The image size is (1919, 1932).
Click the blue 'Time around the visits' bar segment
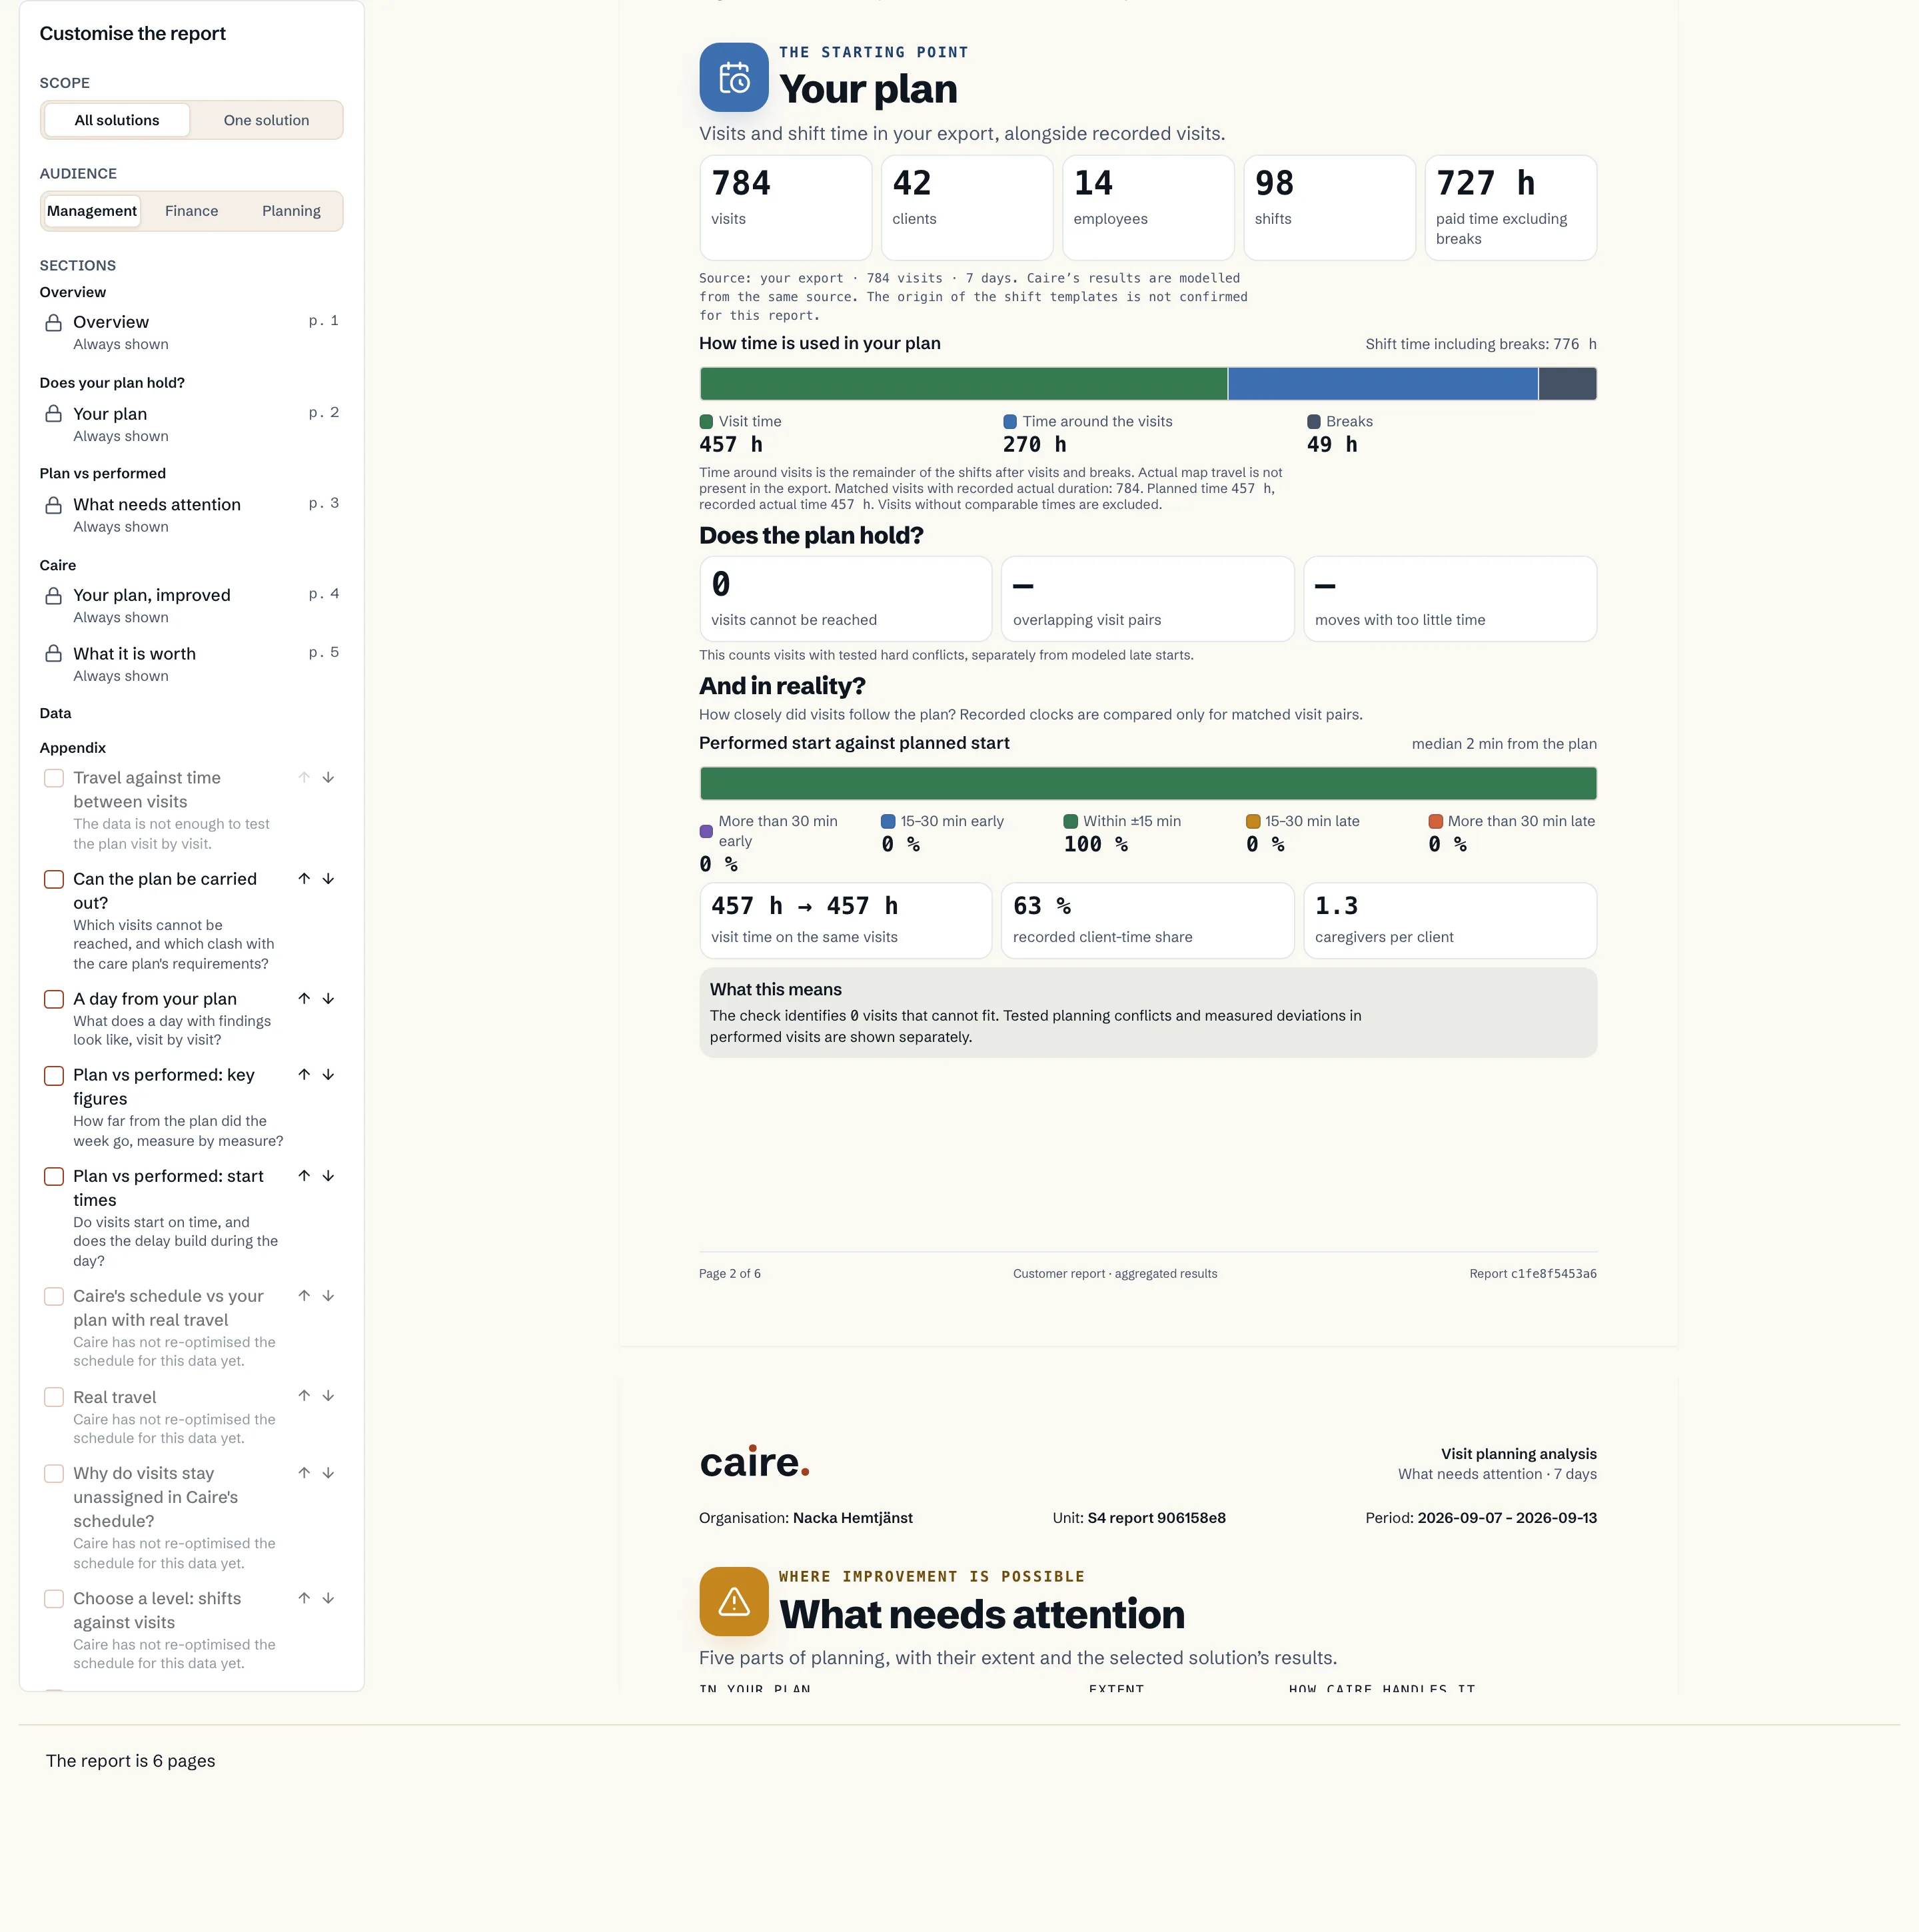[1382, 384]
